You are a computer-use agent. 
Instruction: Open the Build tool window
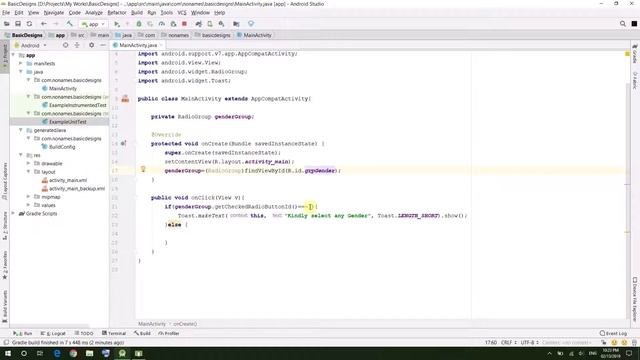[142, 333]
